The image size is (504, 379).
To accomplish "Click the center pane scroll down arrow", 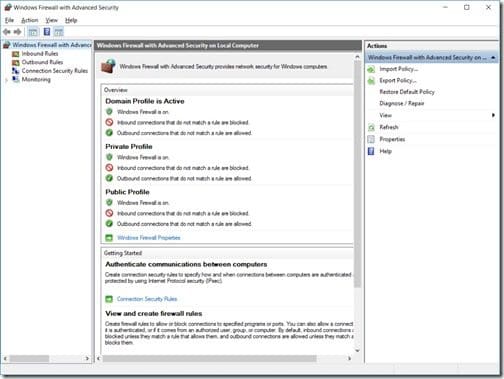I will pos(357,351).
